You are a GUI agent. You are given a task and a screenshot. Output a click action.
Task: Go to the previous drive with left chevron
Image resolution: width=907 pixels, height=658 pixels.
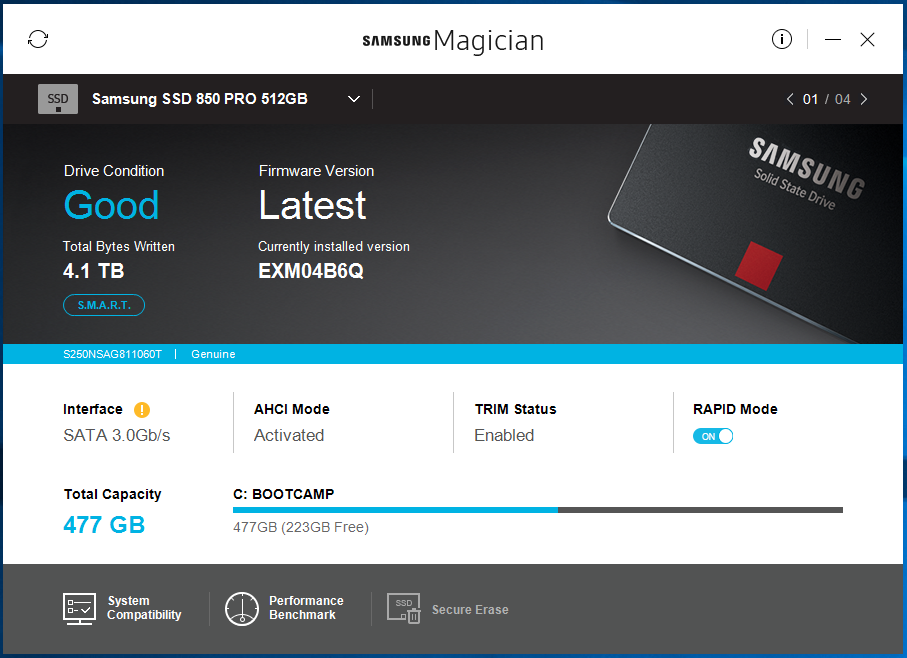[x=790, y=99]
